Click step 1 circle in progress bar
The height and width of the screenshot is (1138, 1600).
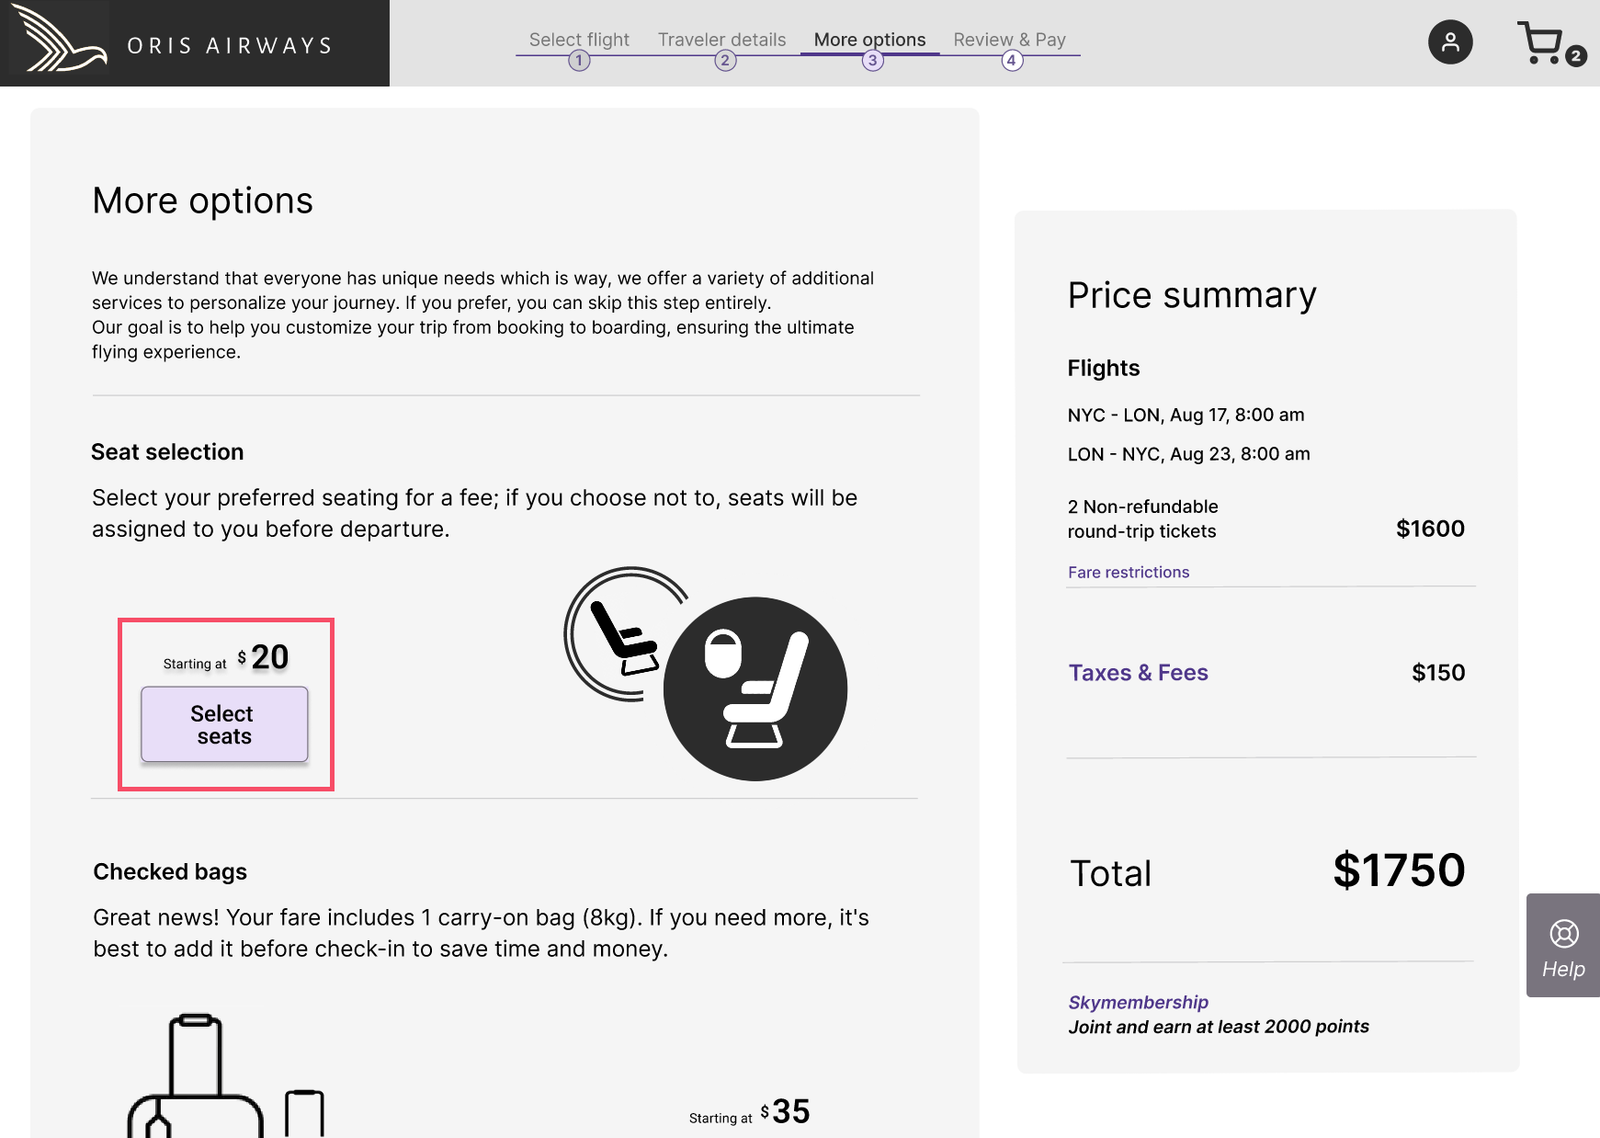[x=579, y=61]
